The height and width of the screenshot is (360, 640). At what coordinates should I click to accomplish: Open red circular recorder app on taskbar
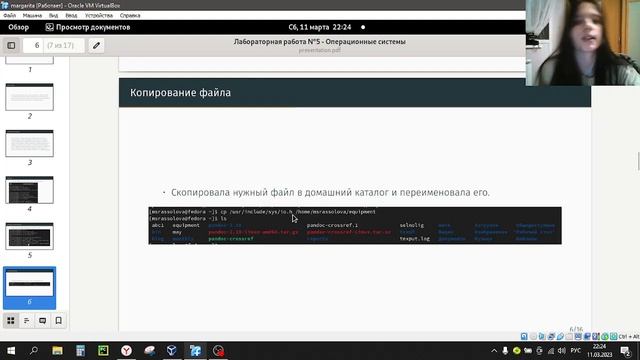click(218, 351)
